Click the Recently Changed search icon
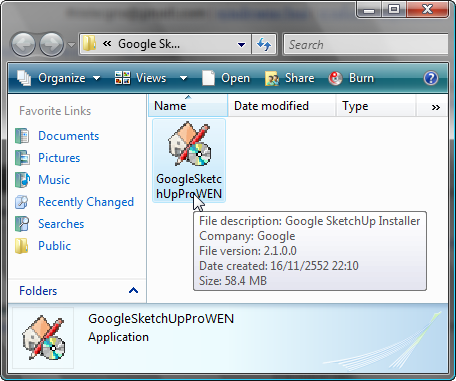Image resolution: width=456 pixels, height=381 pixels. (x=22, y=202)
